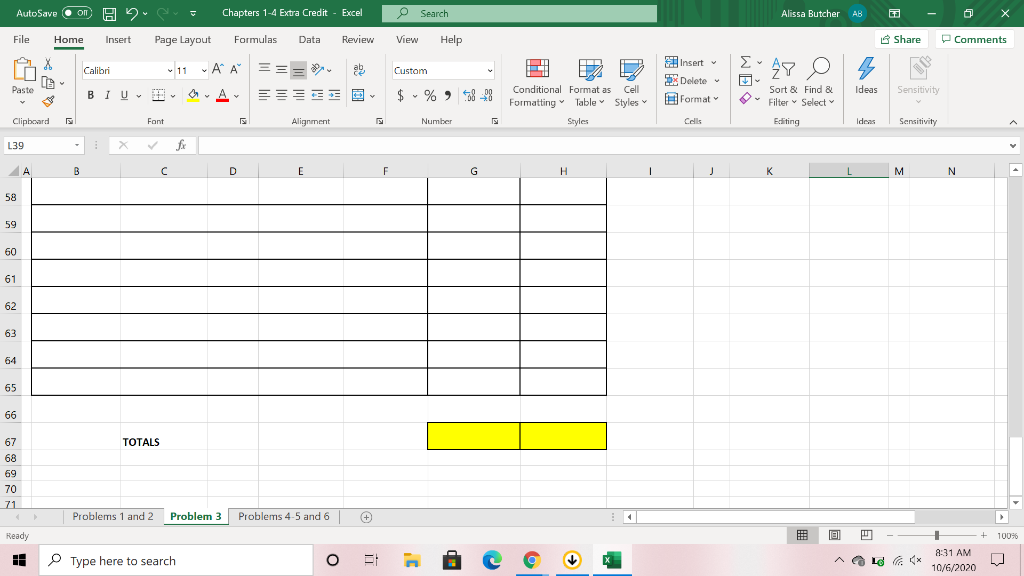Open the Comments pane
1024x576 pixels.
[974, 39]
